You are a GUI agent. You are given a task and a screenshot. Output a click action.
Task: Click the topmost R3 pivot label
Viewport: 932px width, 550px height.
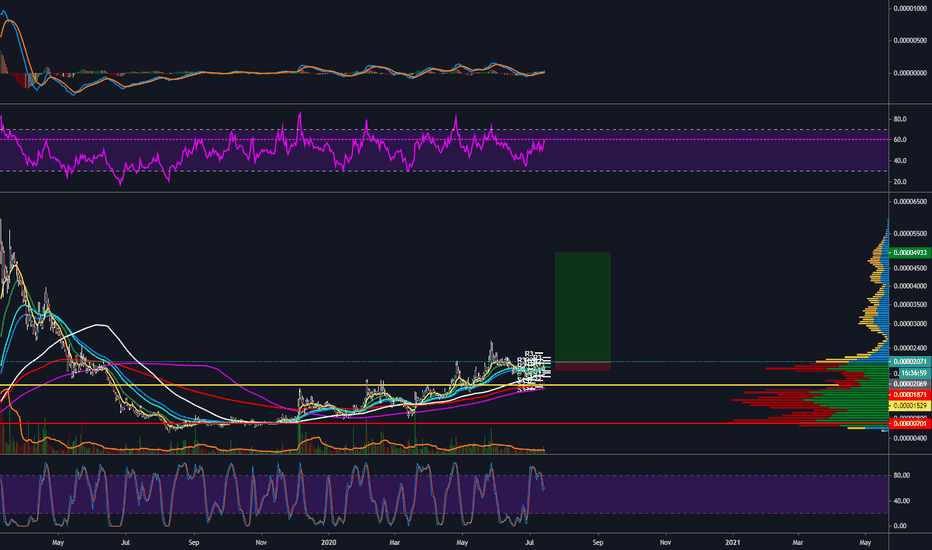click(528, 354)
